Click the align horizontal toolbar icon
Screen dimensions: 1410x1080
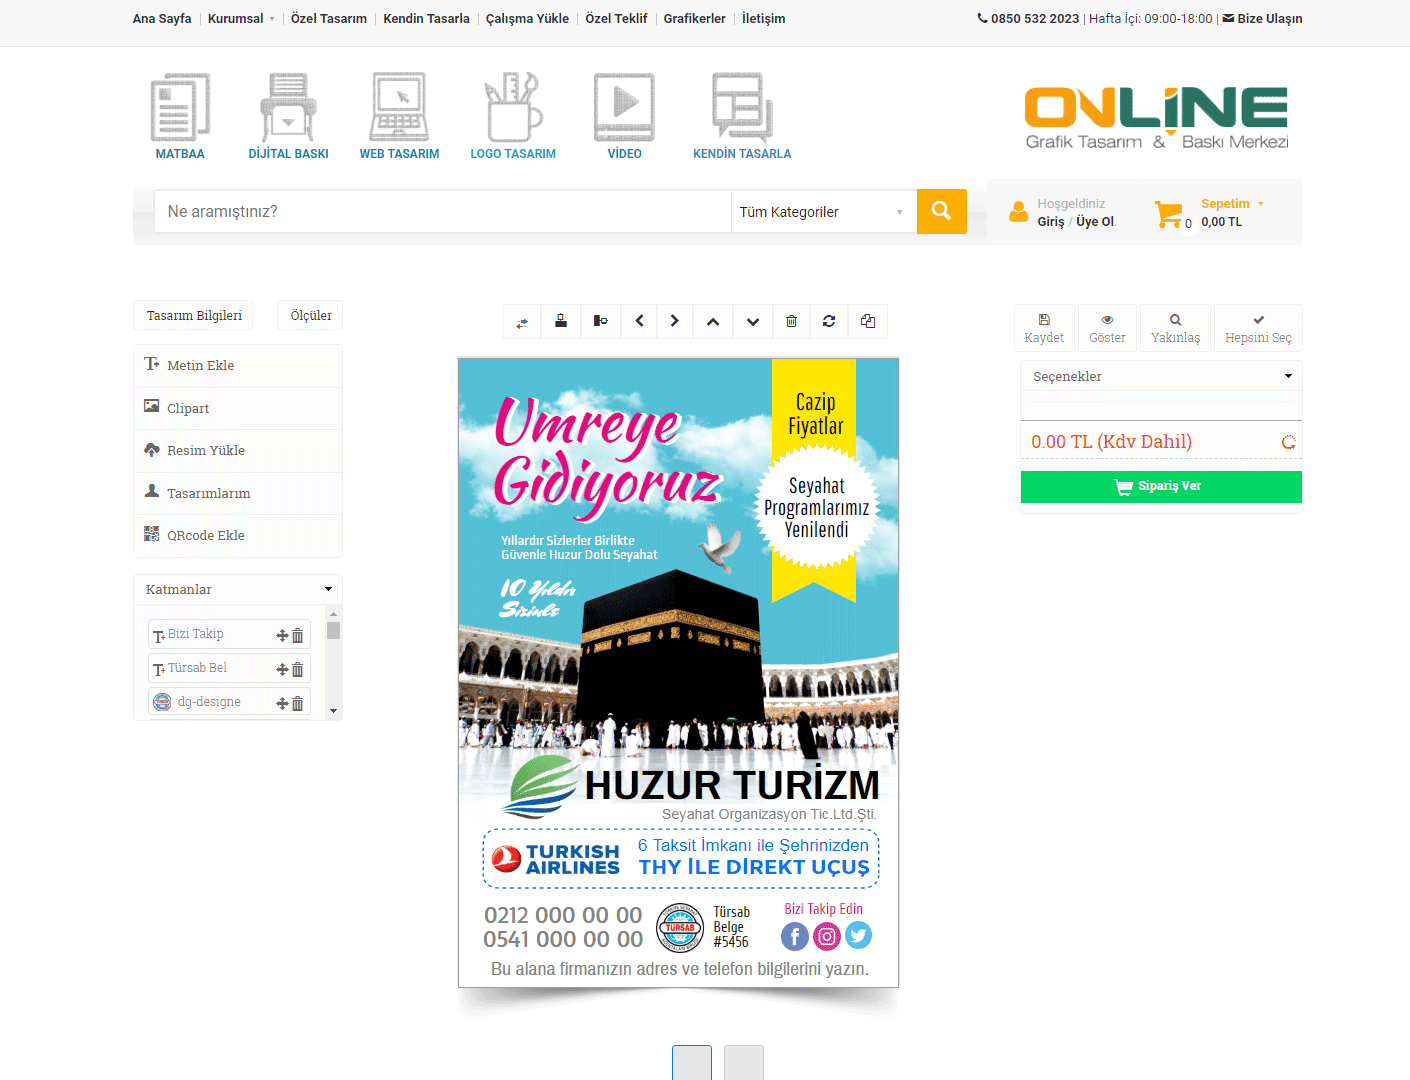tap(600, 322)
